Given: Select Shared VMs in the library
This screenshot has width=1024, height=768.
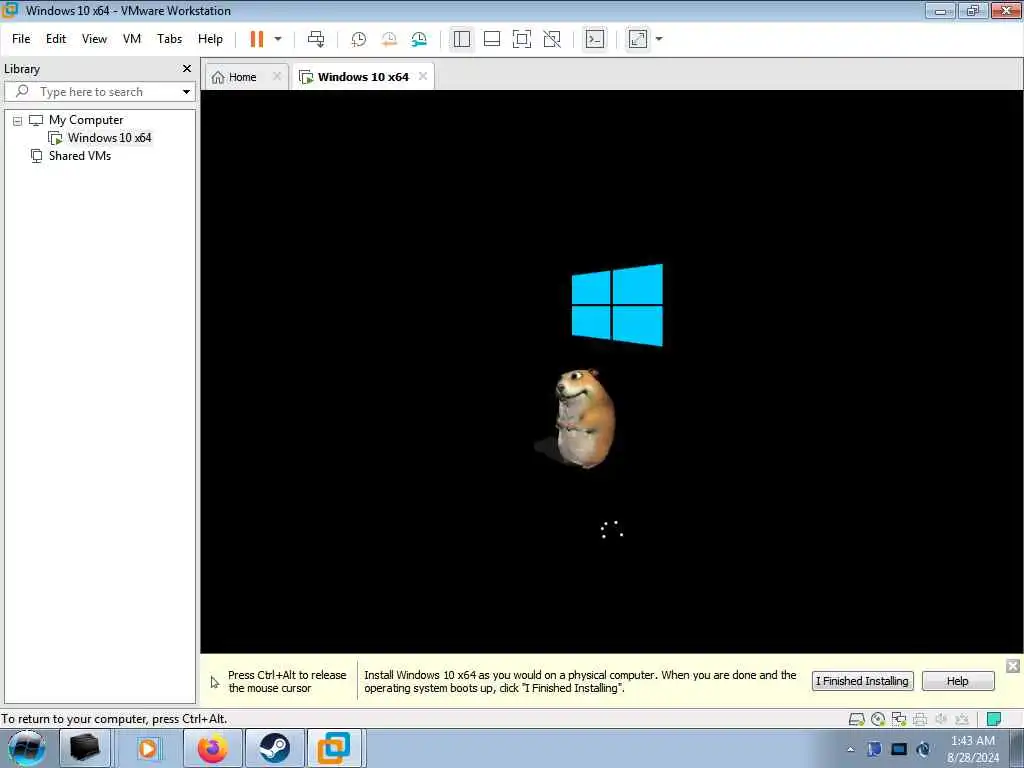Looking at the screenshot, I should (x=80, y=156).
